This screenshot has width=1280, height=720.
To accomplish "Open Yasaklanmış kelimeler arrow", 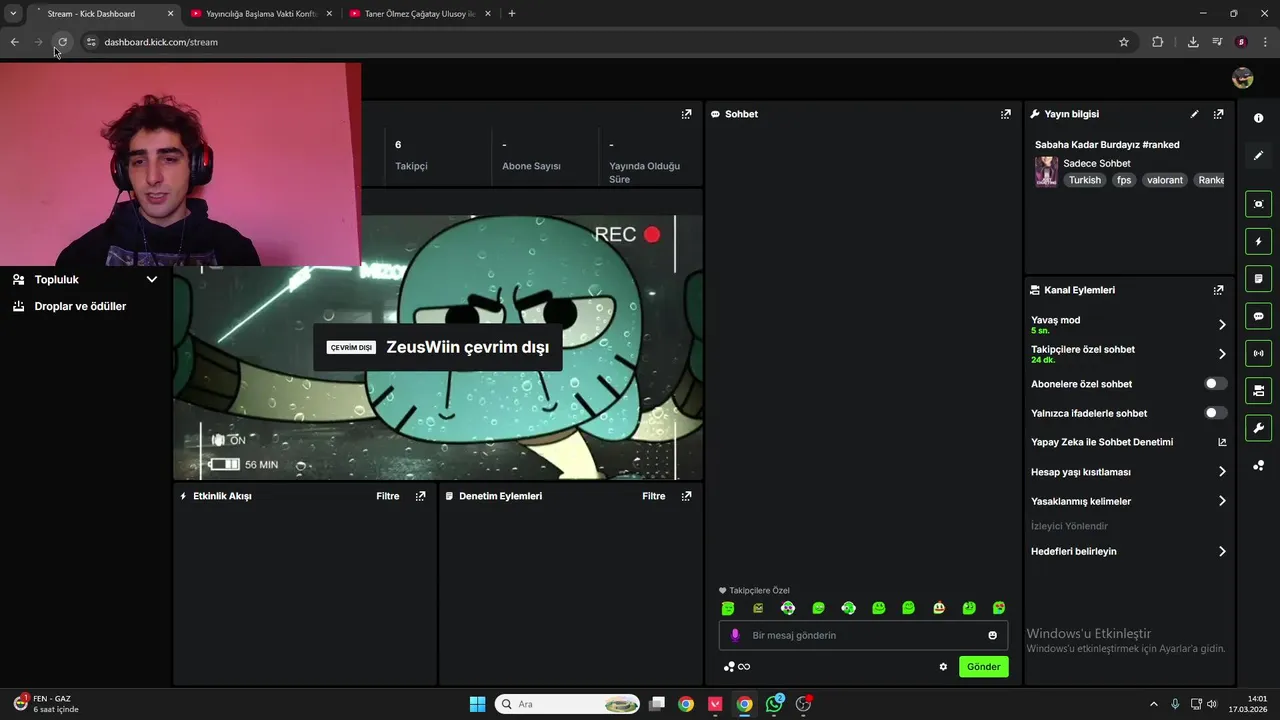I will [x=1221, y=501].
